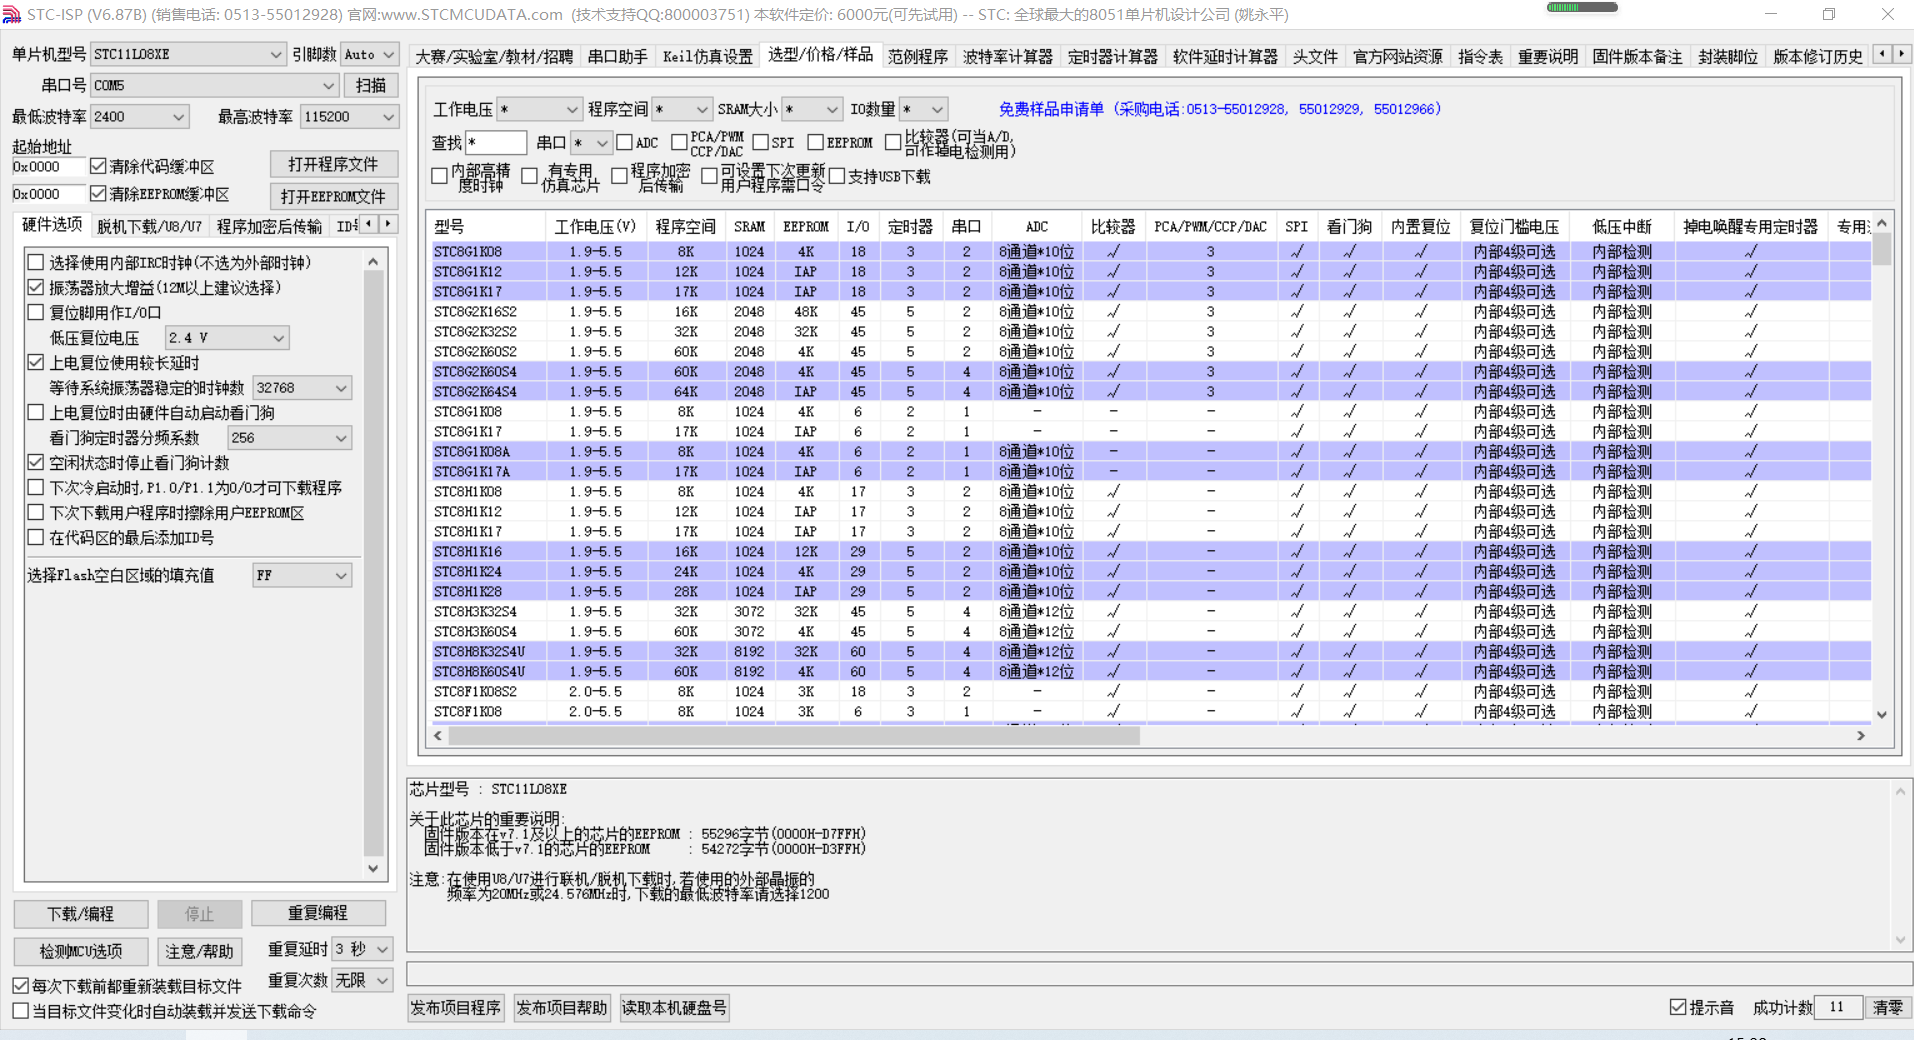Image resolution: width=1914 pixels, height=1040 pixels.
Task: Uncheck 每次下载前都重新装载目标文件
Action: [20, 986]
